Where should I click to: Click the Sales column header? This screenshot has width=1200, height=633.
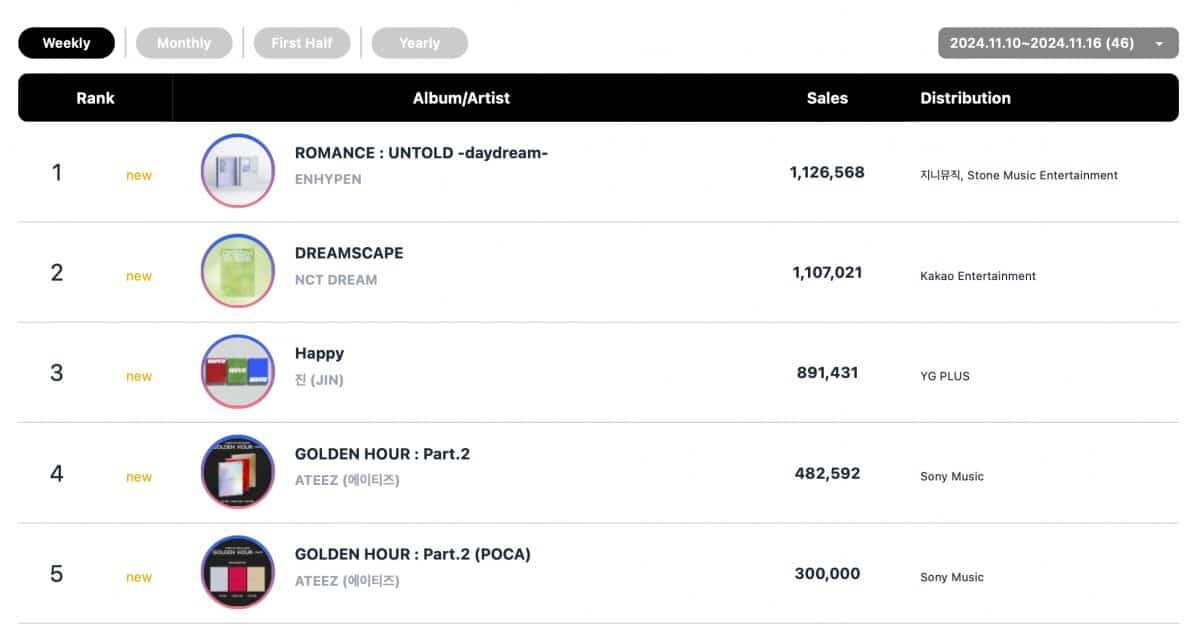click(x=827, y=98)
